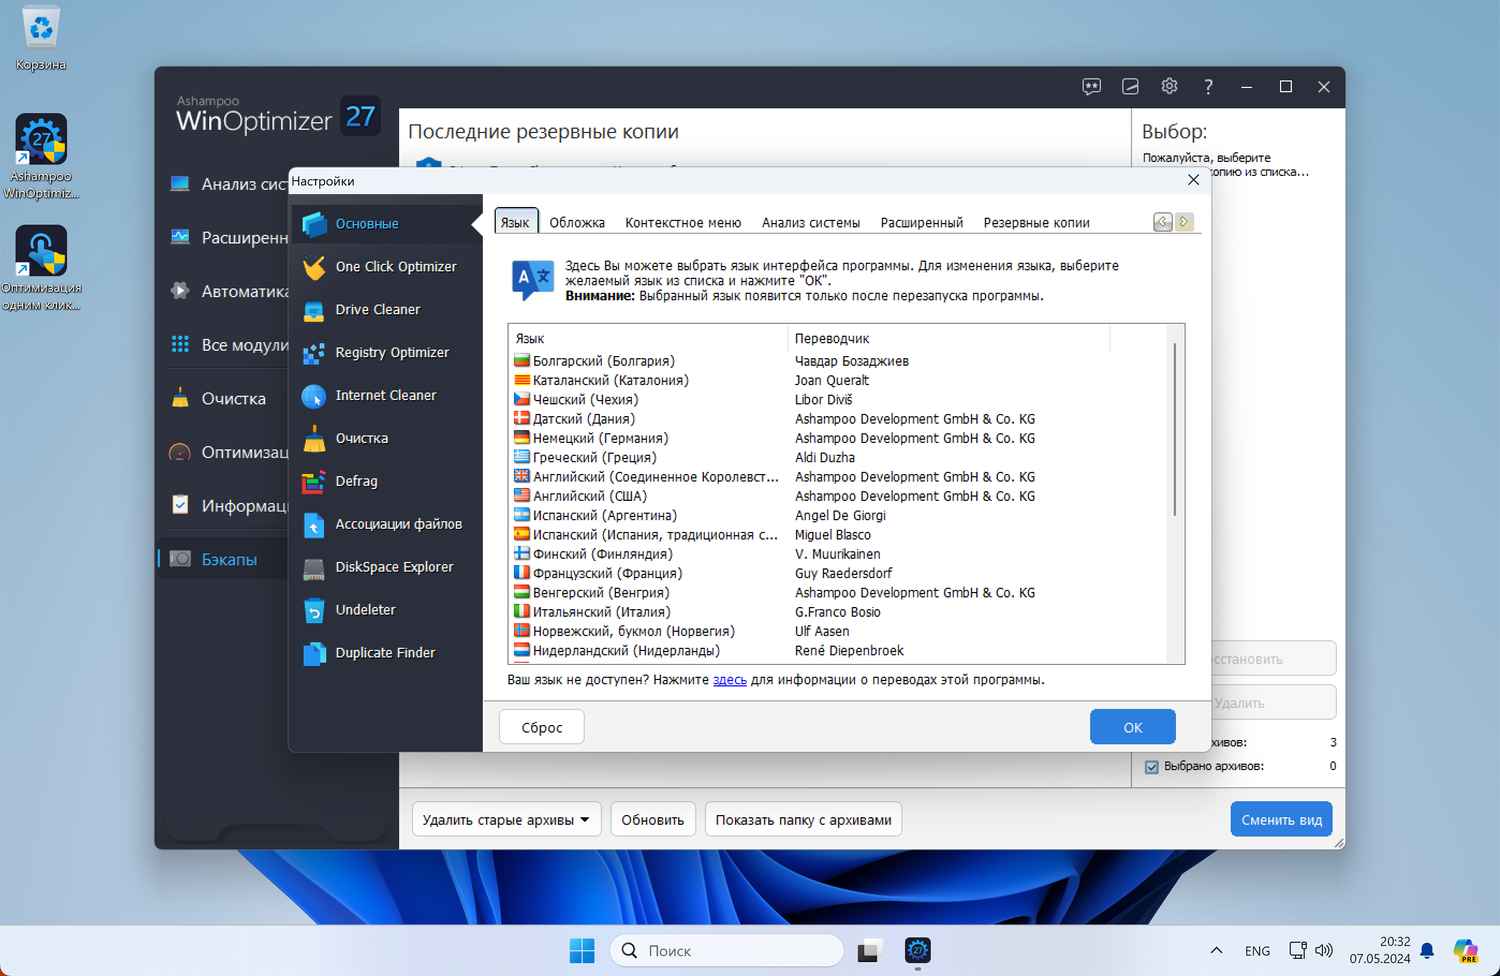Select DiskSpace Explorer settings
This screenshot has width=1500, height=976.
pyautogui.click(x=385, y=567)
